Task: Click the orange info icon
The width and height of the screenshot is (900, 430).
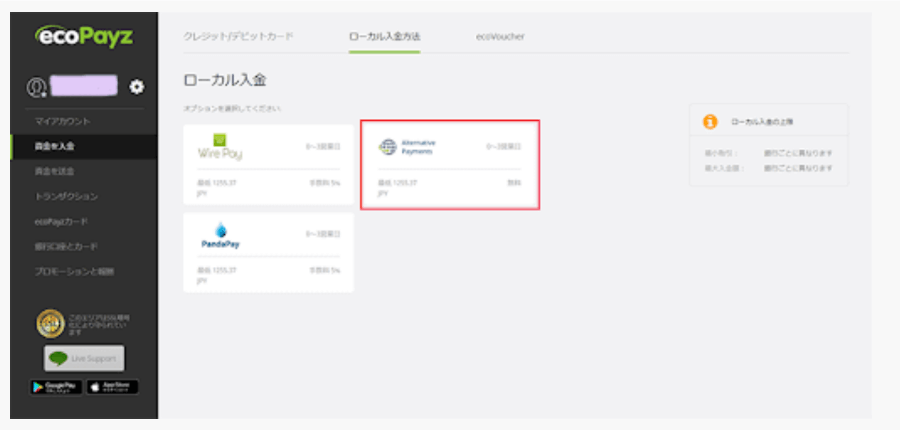Action: [x=710, y=122]
